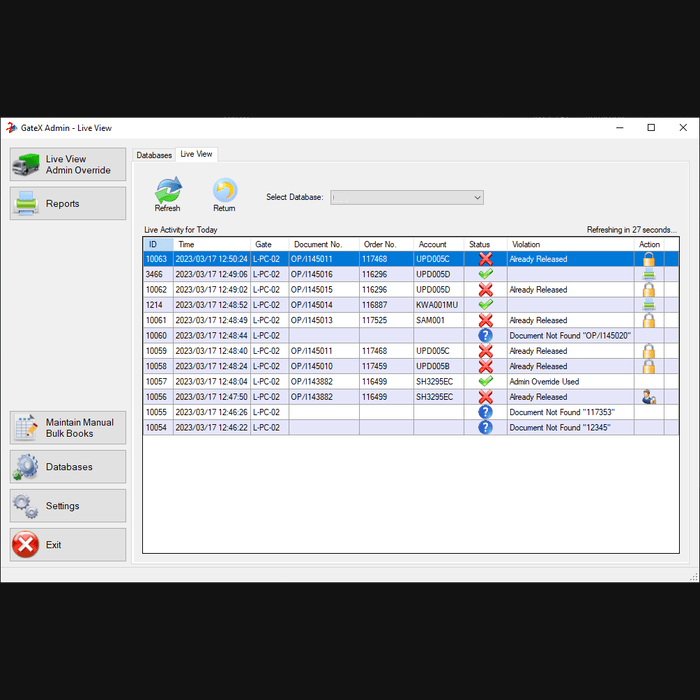Click violation 'Document Not Found "12345"'
Viewport: 700px width, 700px height.
(x=571, y=428)
